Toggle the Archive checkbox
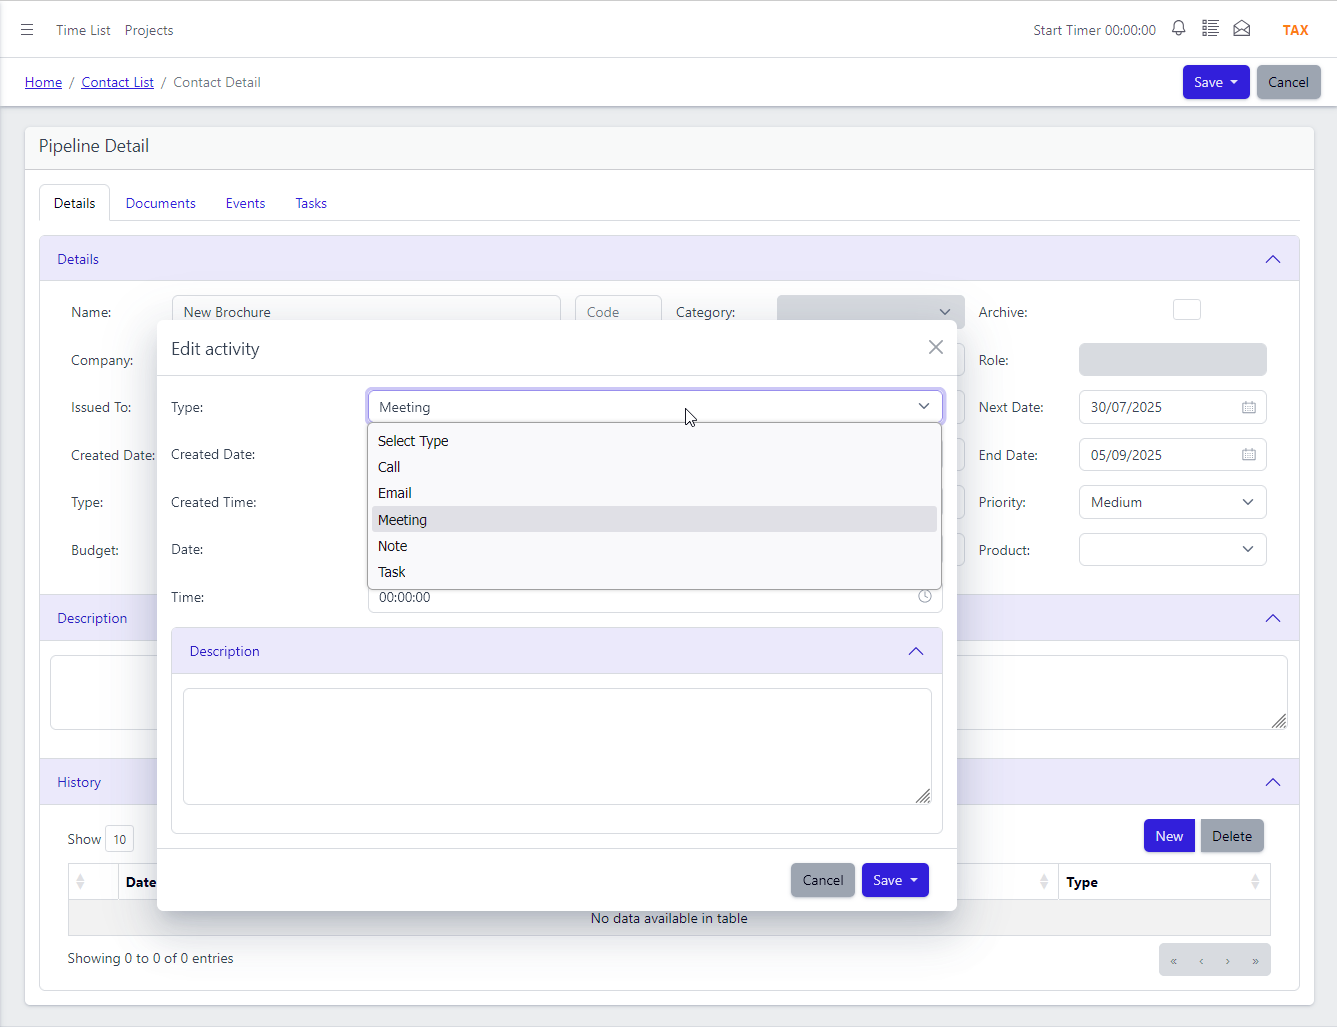This screenshot has height=1027, width=1337. point(1187,310)
